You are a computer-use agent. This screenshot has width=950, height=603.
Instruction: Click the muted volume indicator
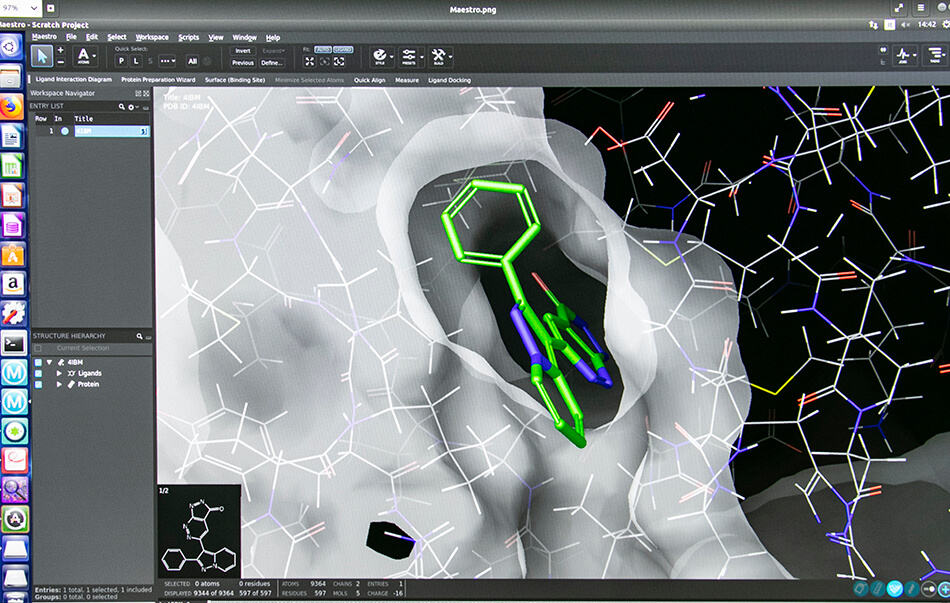[906, 25]
